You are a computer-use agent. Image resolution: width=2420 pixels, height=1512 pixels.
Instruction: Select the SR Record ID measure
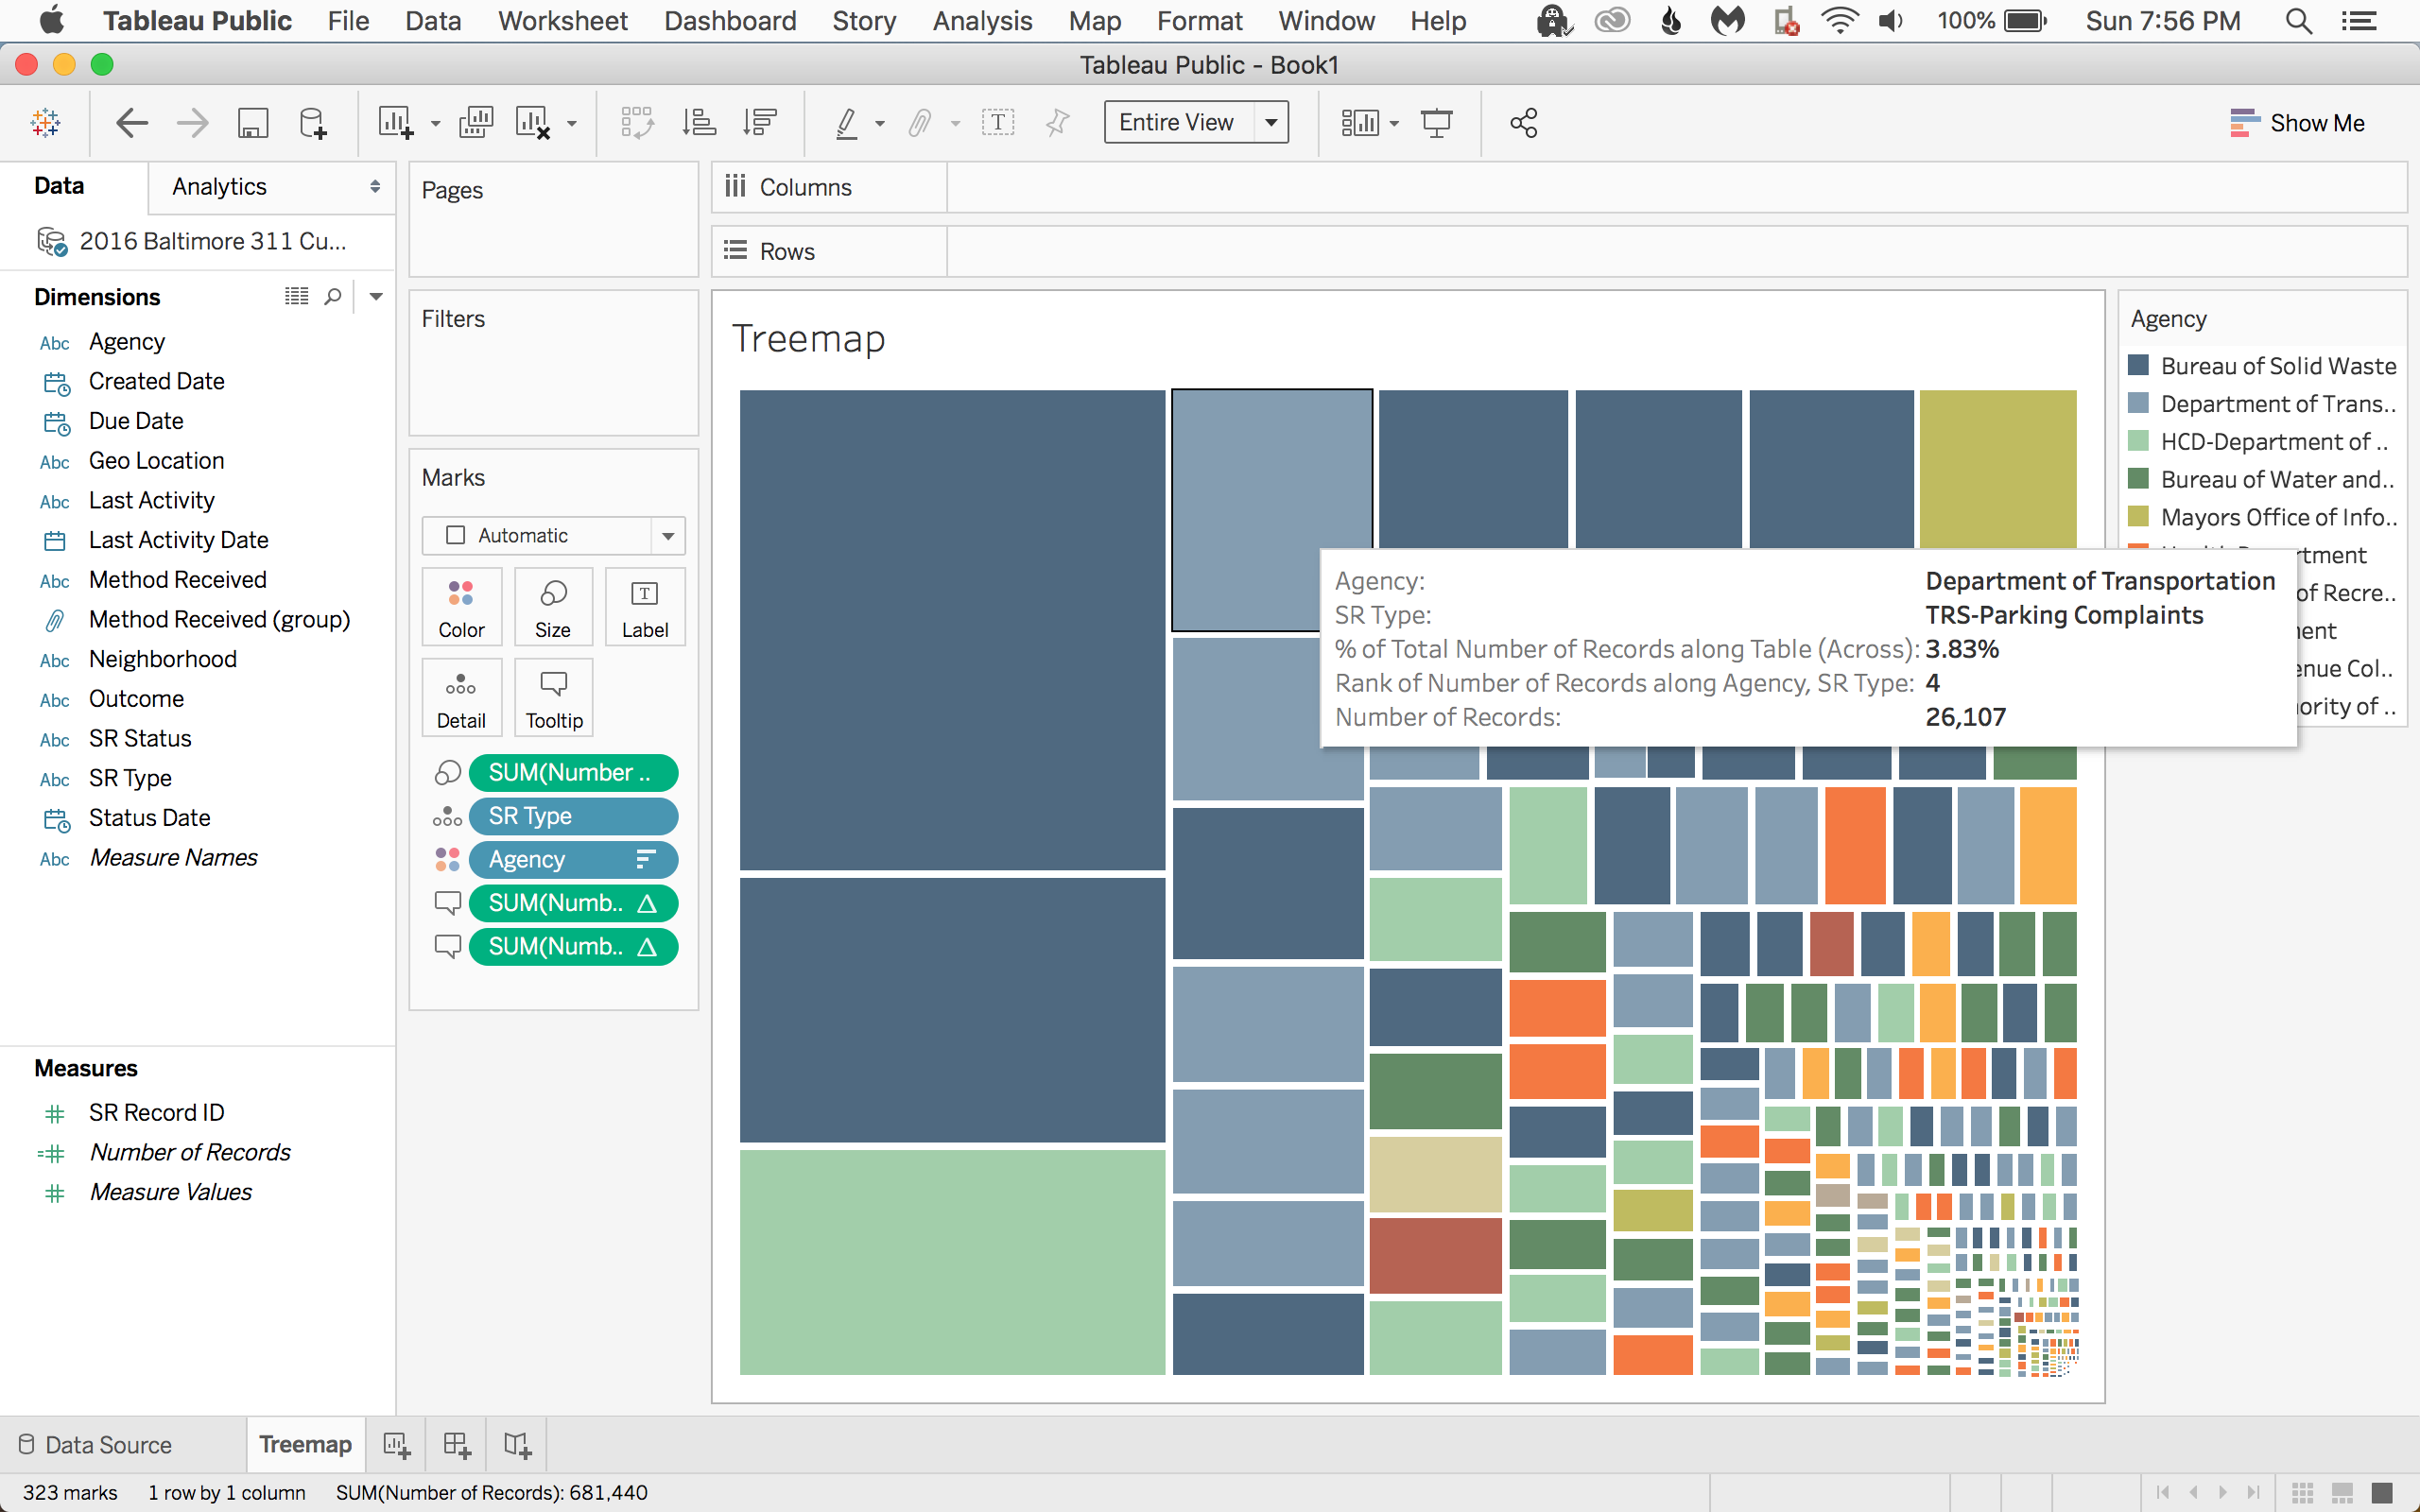point(156,1112)
